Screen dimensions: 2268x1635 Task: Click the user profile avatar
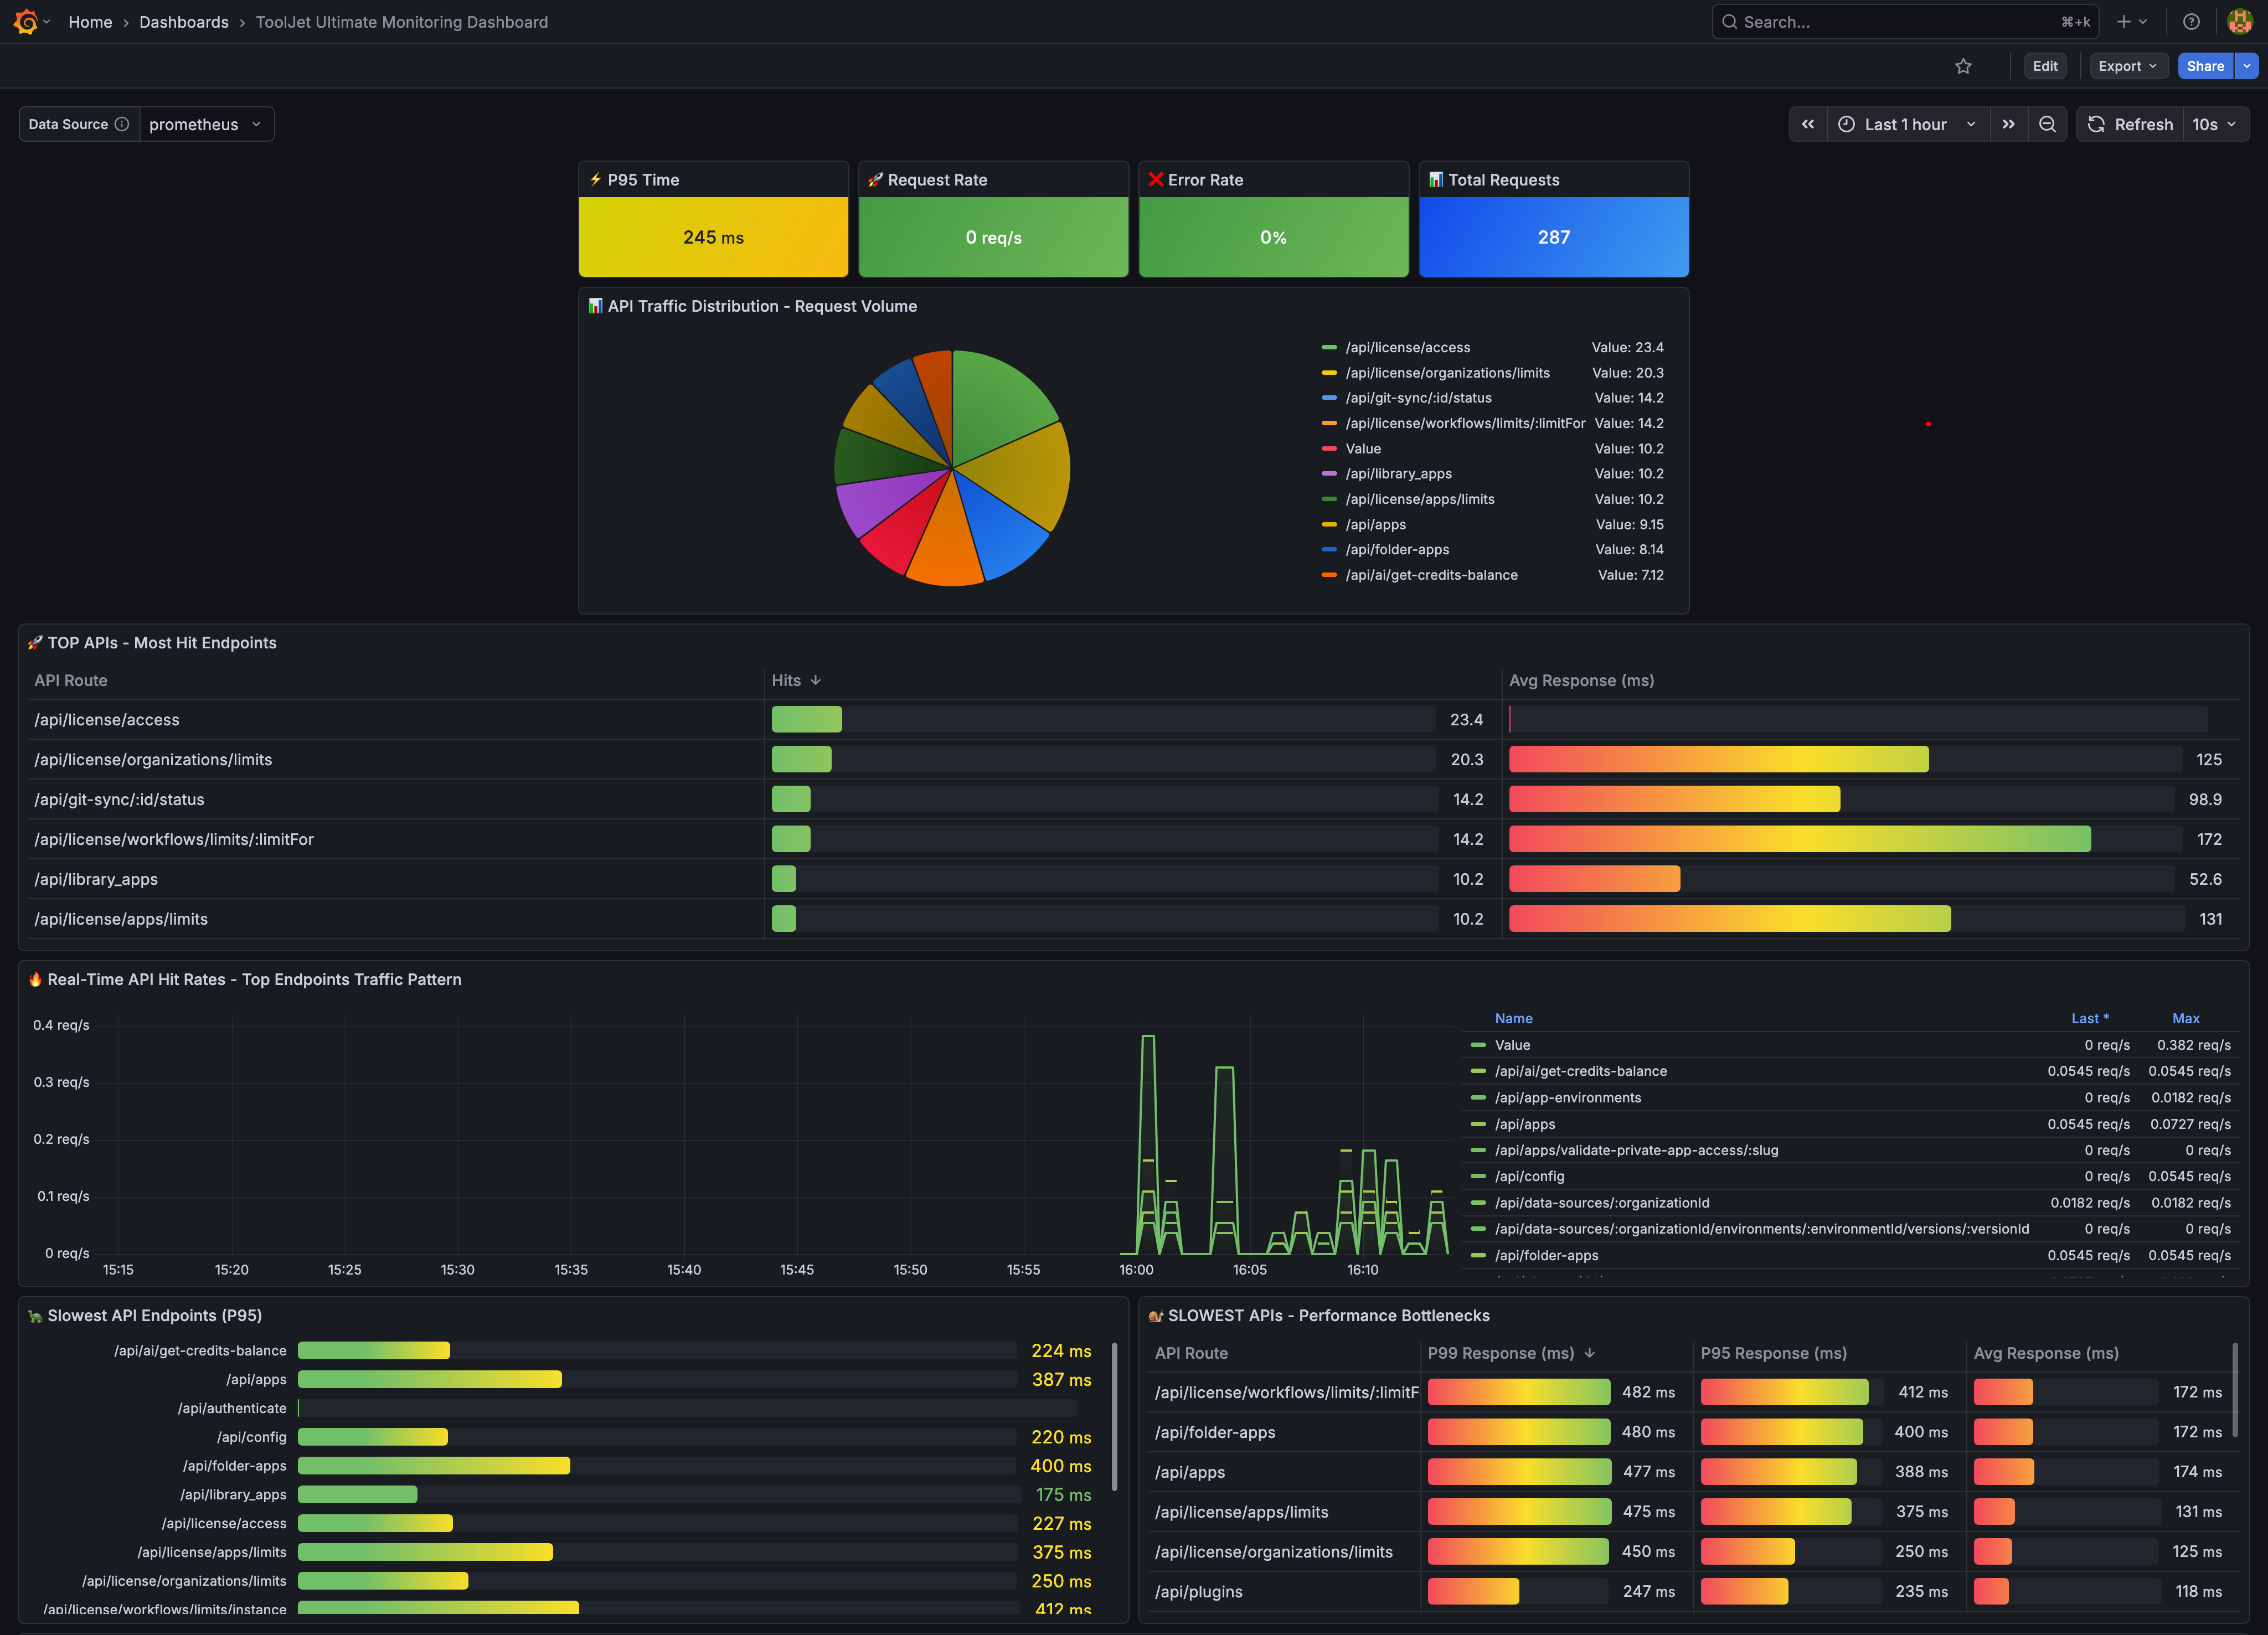2240,21
